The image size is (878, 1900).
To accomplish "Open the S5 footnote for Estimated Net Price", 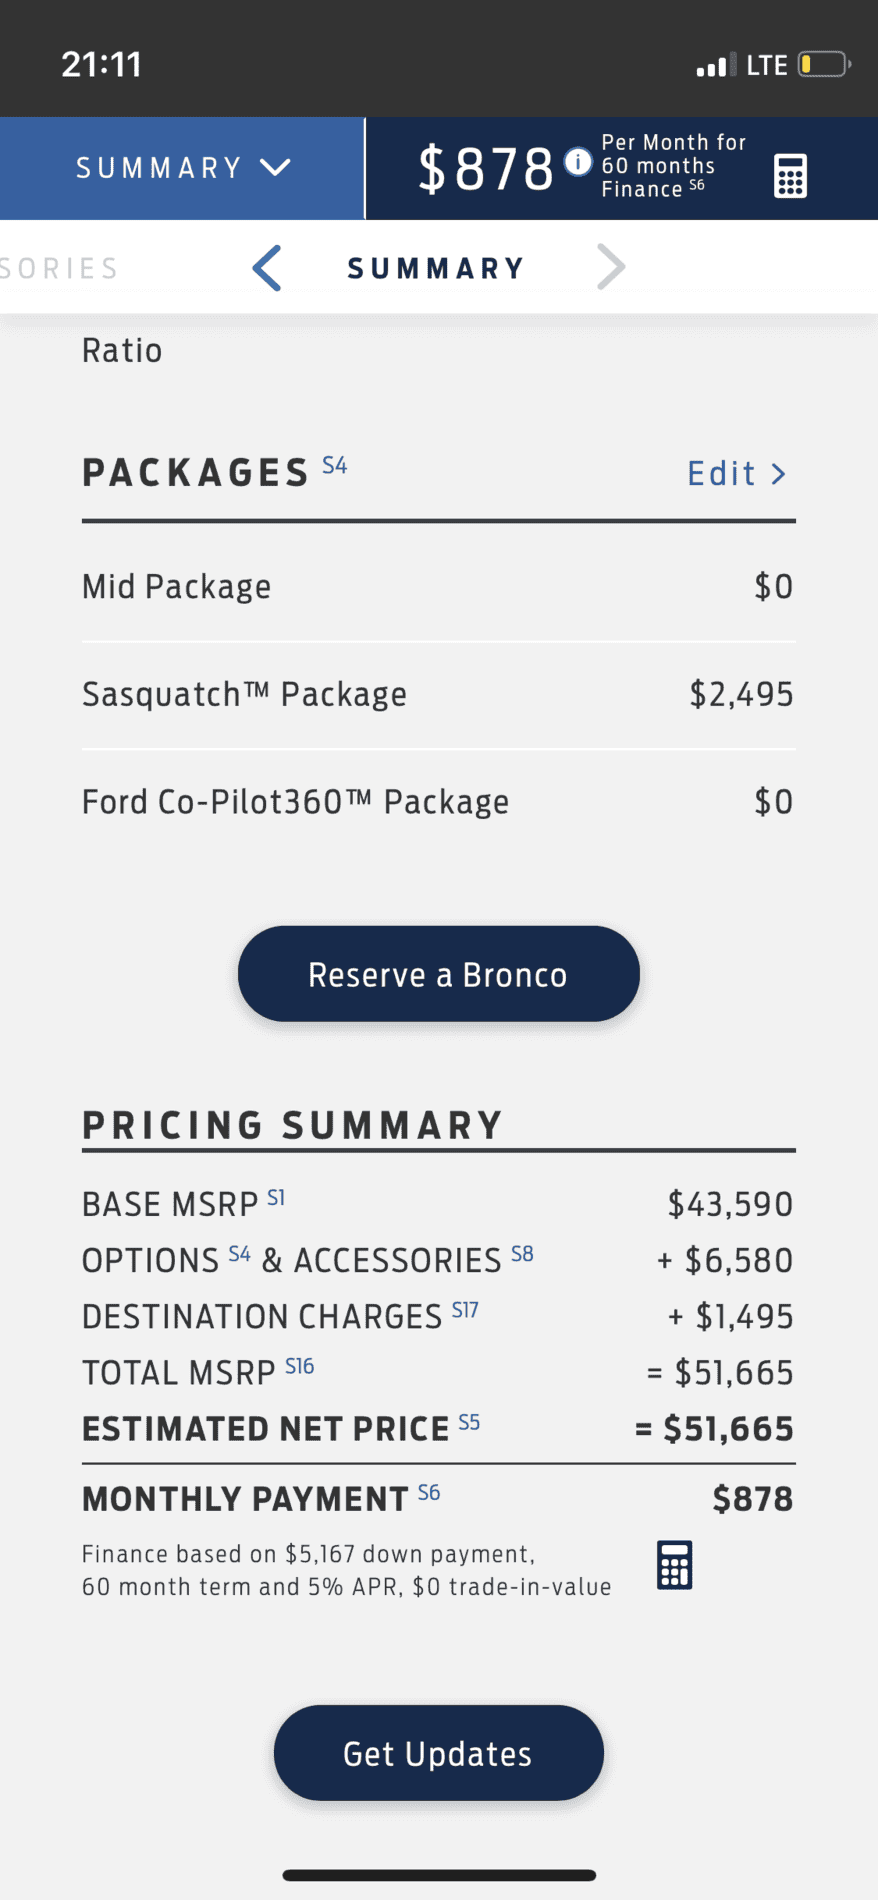I will 469,1422.
